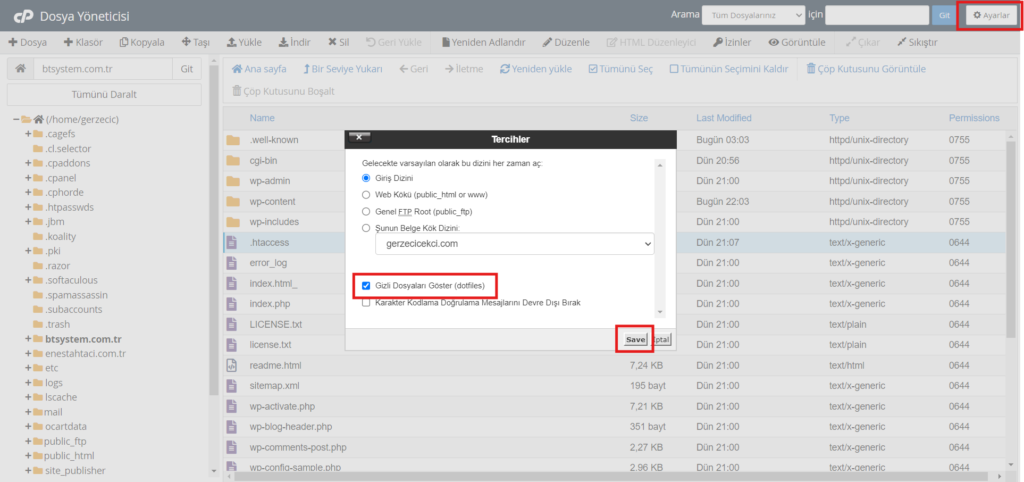This screenshot has height=482, width=1024.
Task: Expand the .cagefs tree folder
Action: pyautogui.click(x=28, y=134)
